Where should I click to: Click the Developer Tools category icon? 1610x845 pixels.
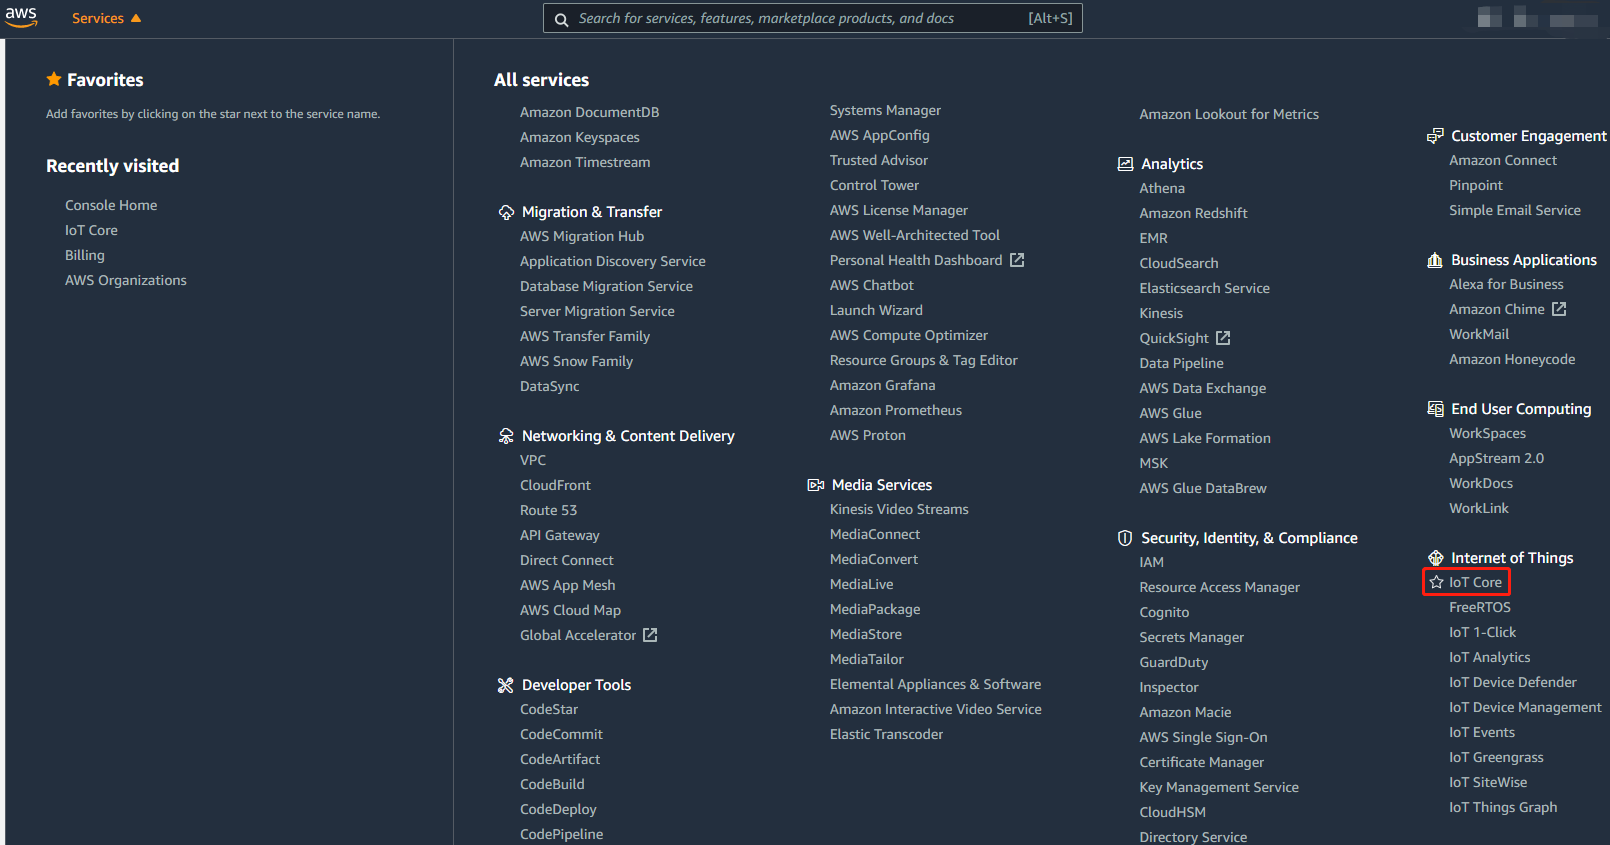pos(506,685)
